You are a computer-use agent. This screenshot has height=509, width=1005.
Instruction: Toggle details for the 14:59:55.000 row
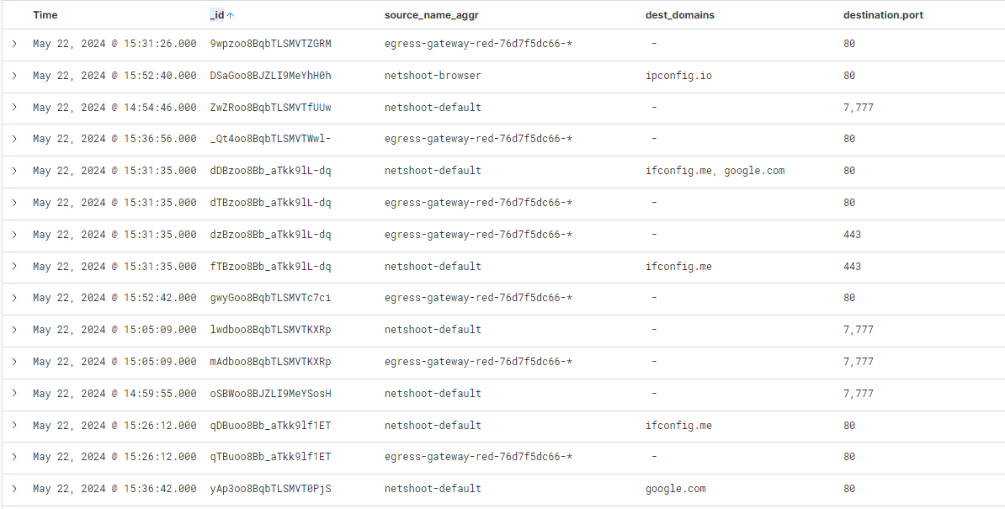[14, 393]
